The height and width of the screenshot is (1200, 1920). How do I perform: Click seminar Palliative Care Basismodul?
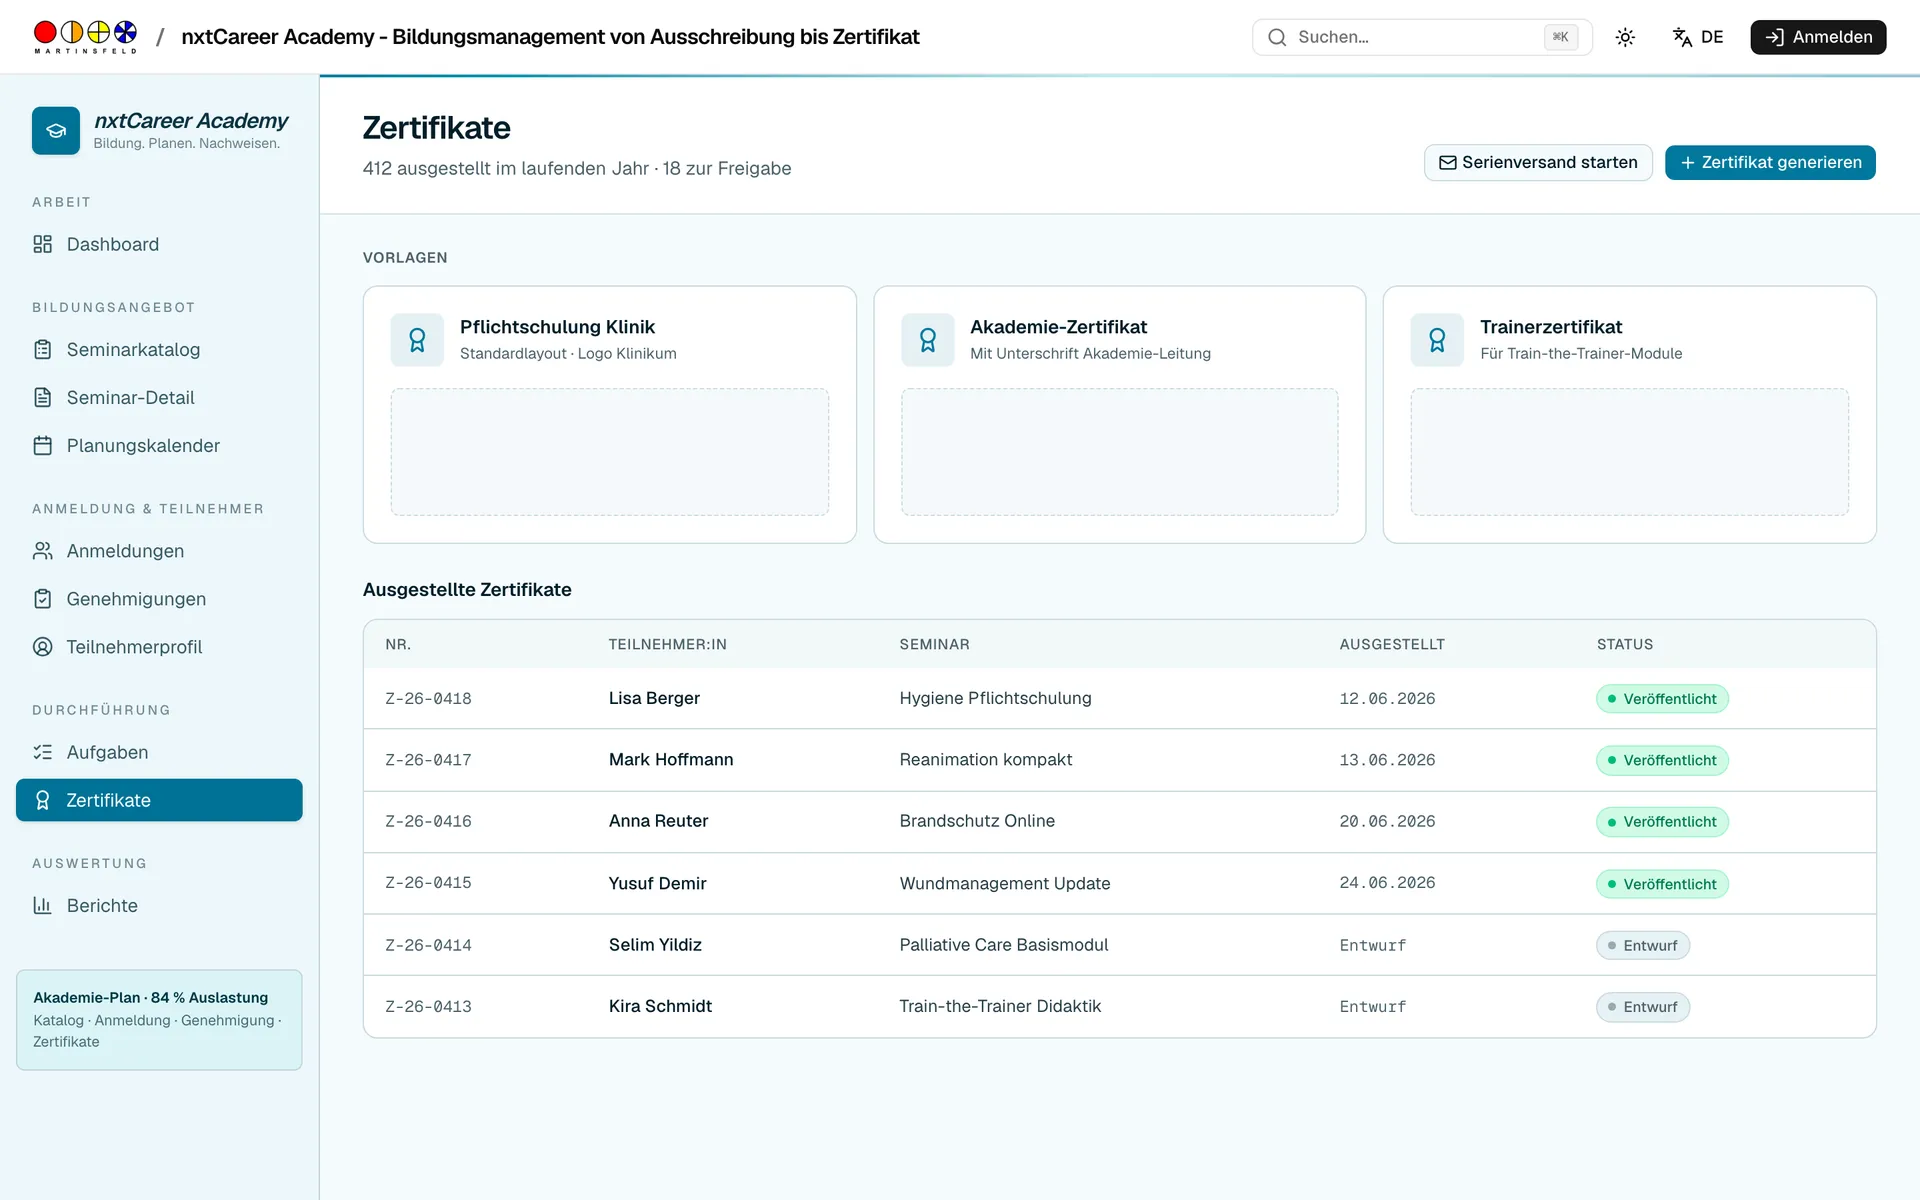[x=1003, y=945]
